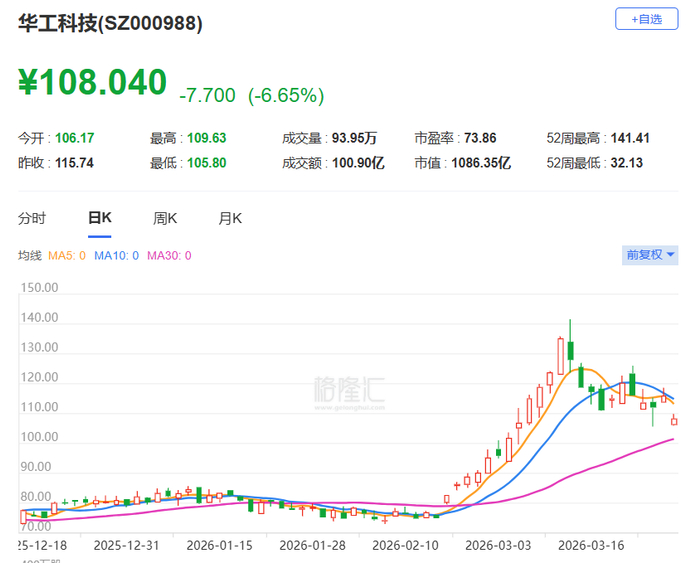The image size is (700, 563).
Task: Click the 120.00 y-axis label
Action: pyautogui.click(x=39, y=378)
